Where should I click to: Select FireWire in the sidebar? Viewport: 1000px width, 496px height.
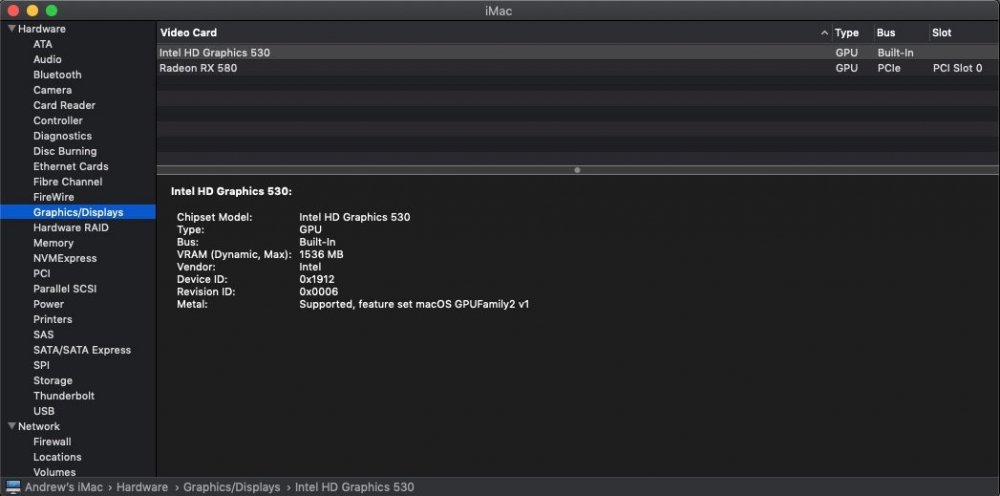pos(54,197)
